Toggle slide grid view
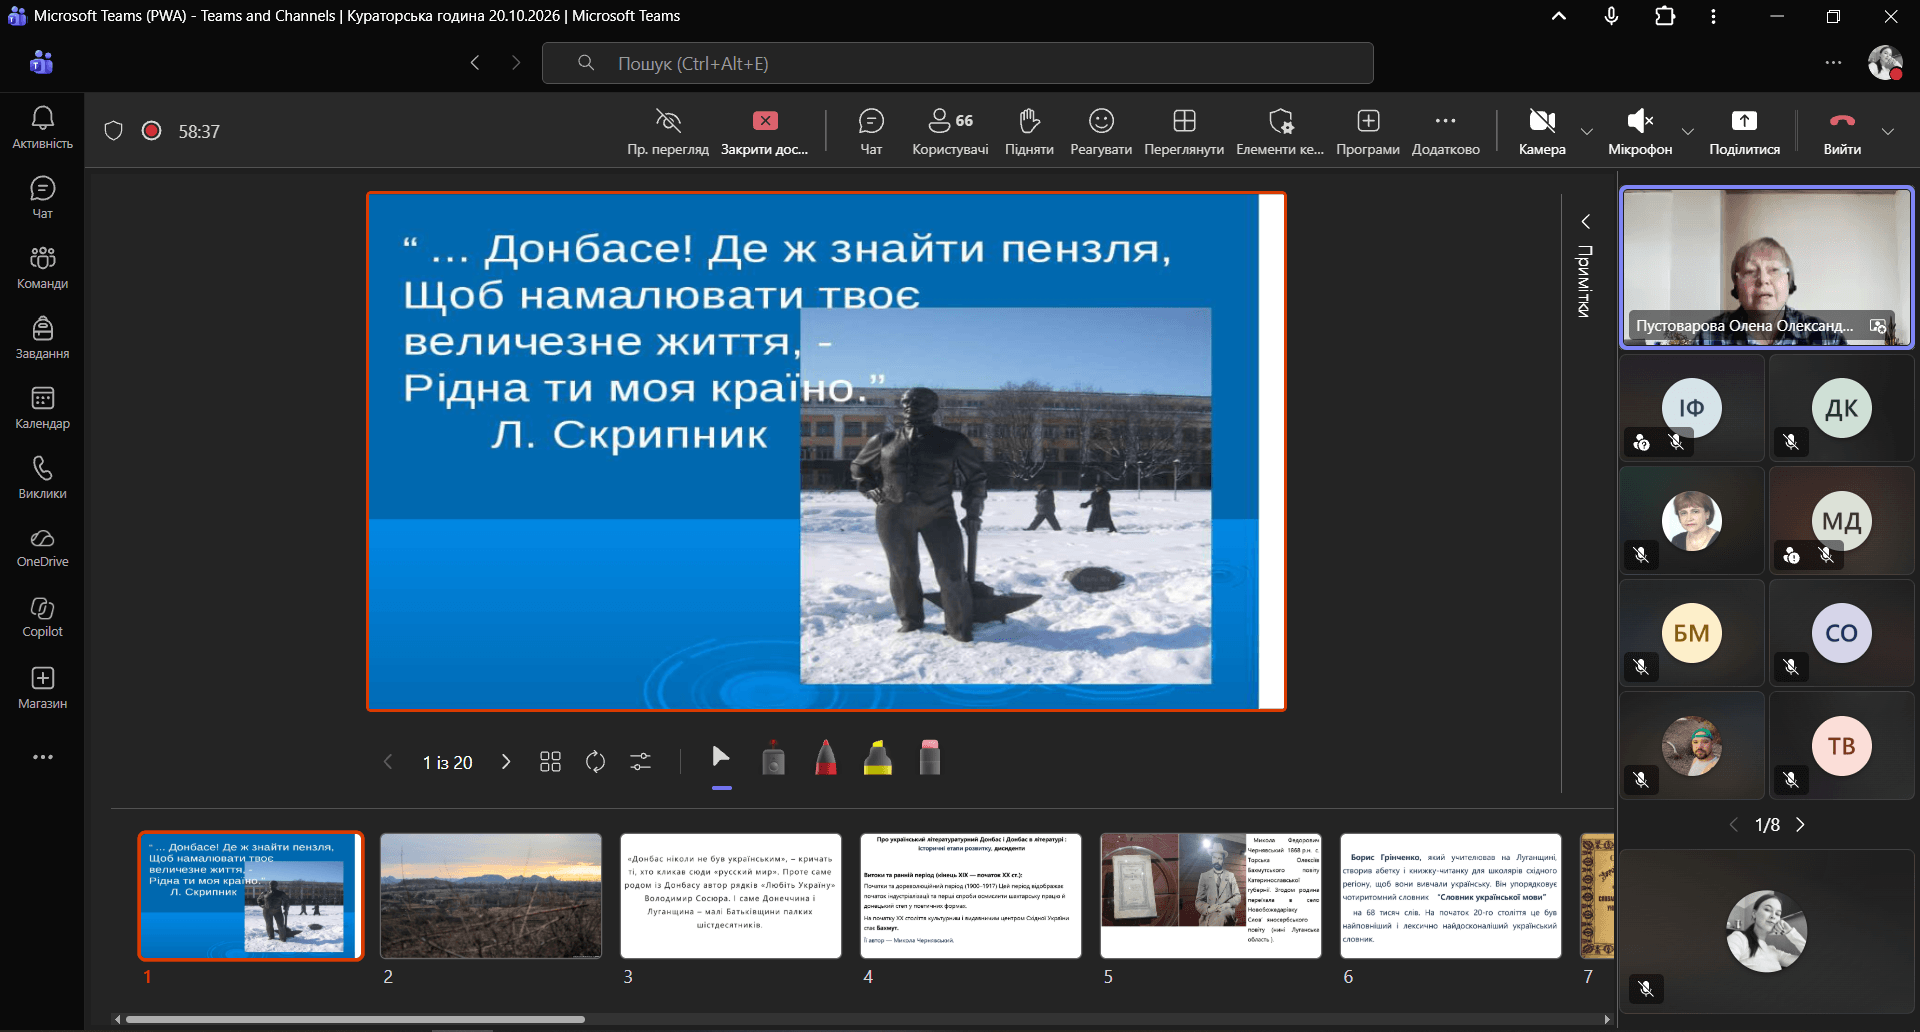This screenshot has width=1920, height=1032. point(550,762)
